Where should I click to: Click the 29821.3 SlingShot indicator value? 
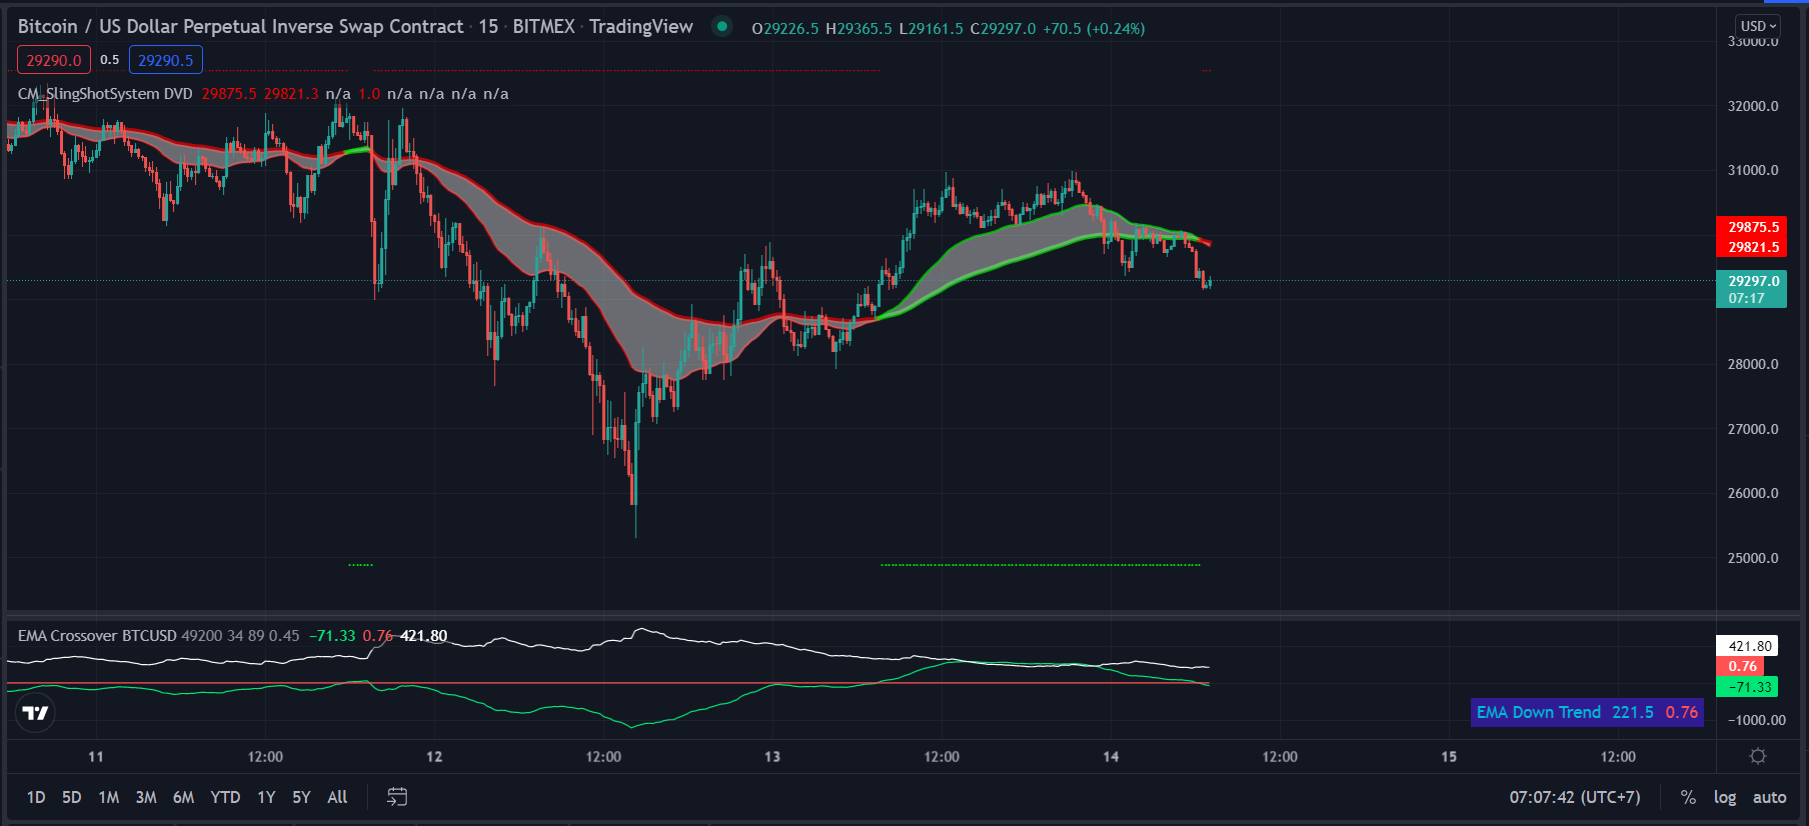point(291,94)
